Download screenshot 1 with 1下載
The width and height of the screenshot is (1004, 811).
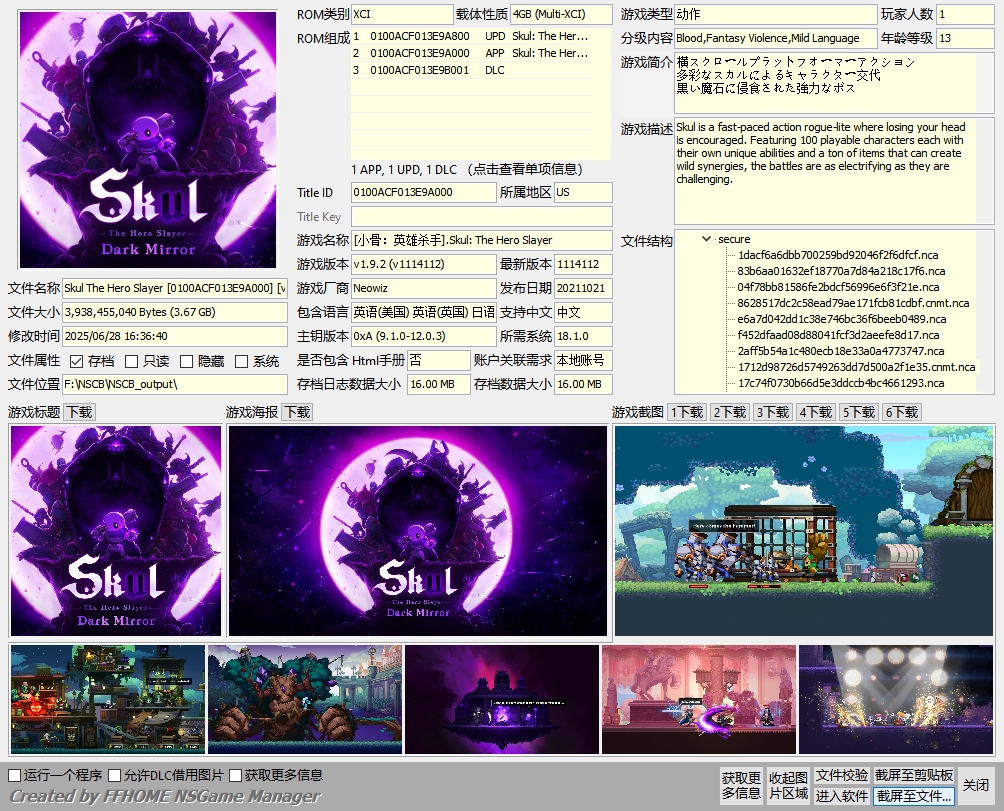pyautogui.click(x=687, y=412)
